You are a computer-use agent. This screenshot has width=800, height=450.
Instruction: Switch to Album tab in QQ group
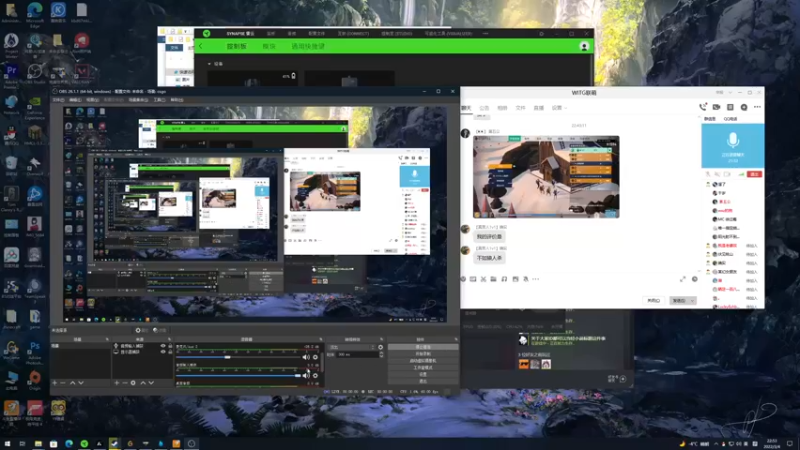point(503,108)
